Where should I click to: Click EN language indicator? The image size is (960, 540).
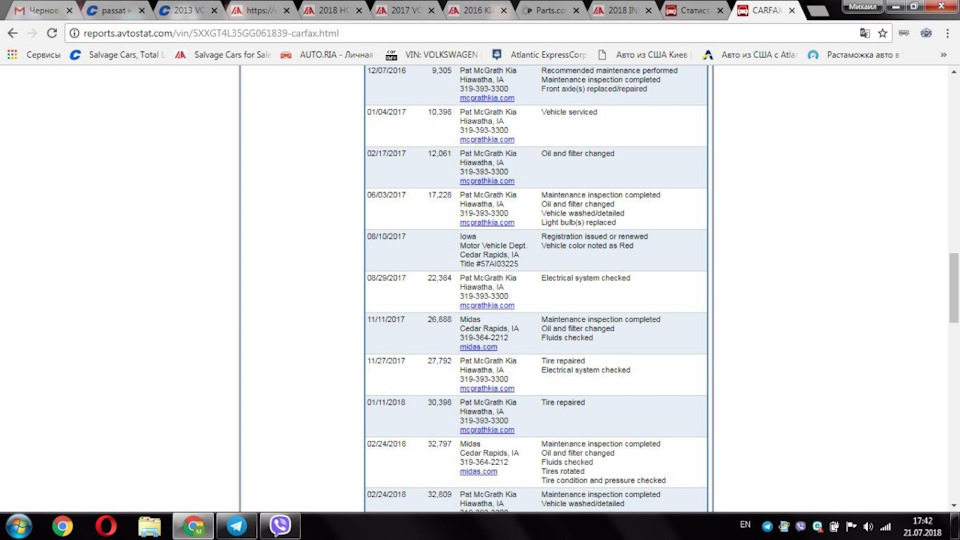coord(745,525)
